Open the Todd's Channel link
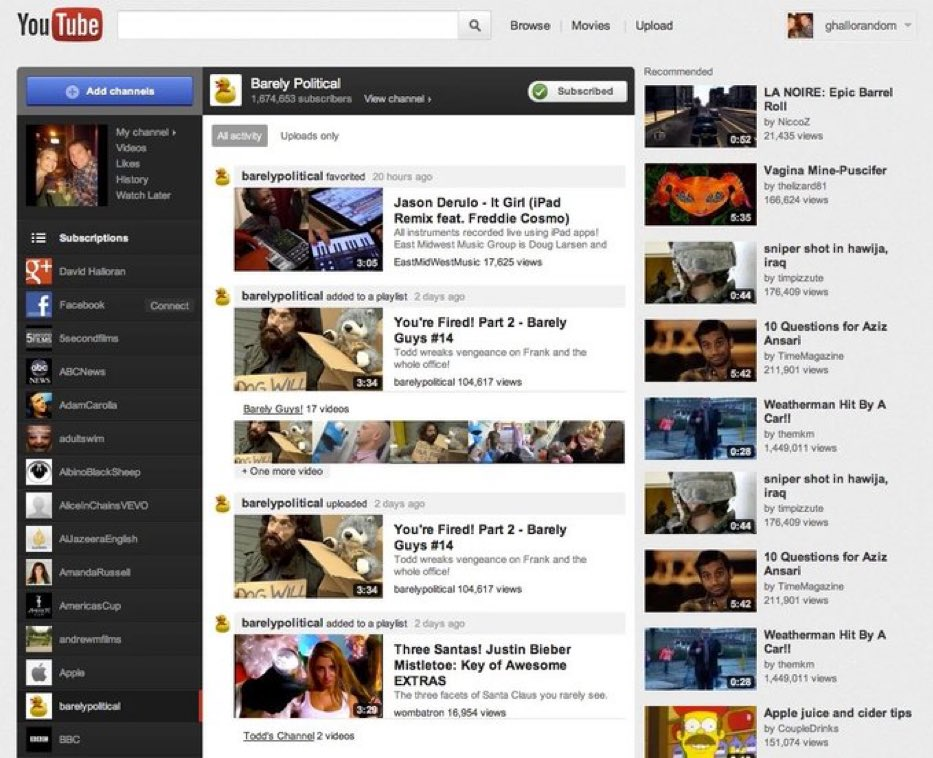This screenshot has width=933, height=758. coord(278,736)
